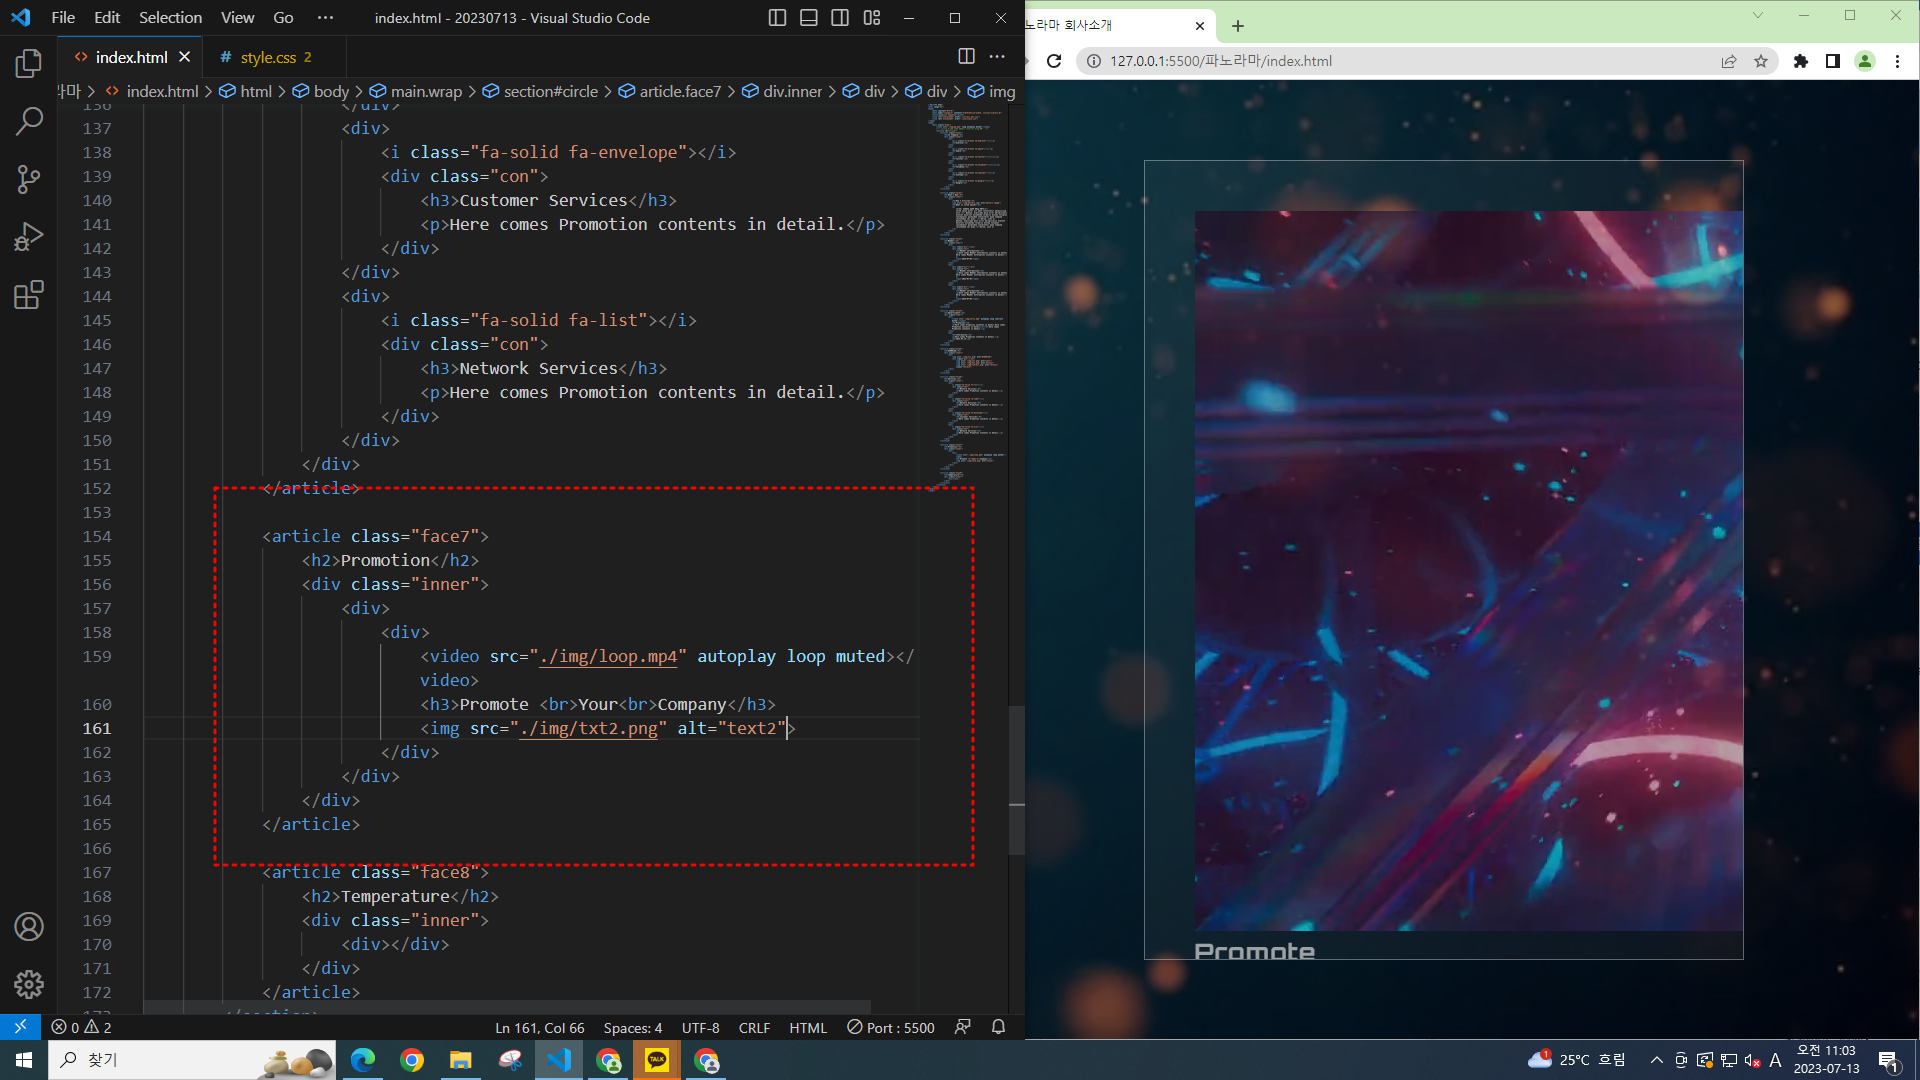This screenshot has width=1920, height=1080.
Task: Click the CRLF end-of-line indicator
Action: pos(754,1027)
